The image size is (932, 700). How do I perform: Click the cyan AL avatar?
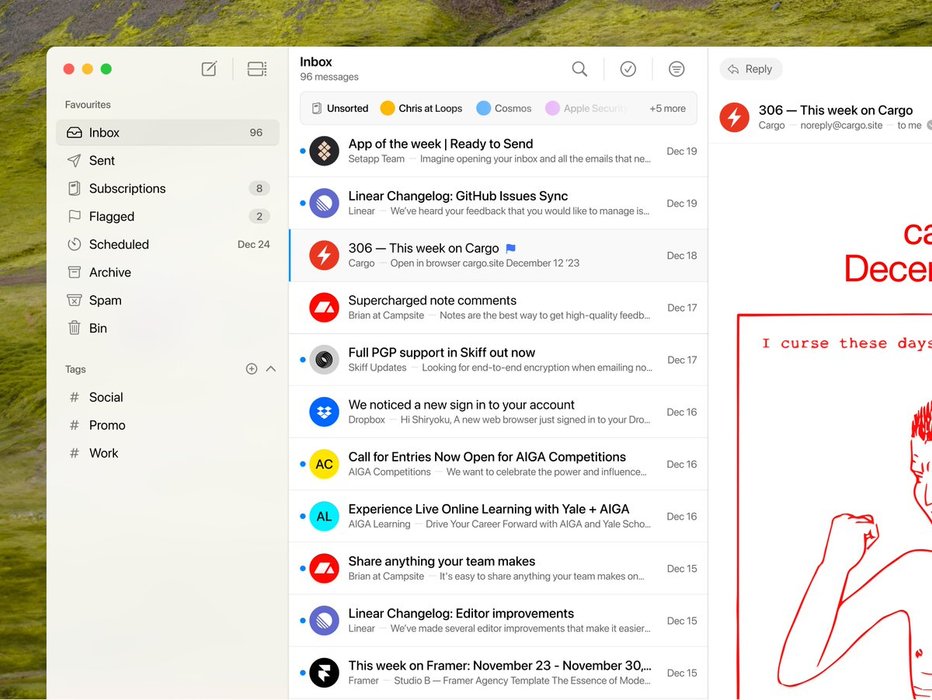click(x=324, y=516)
